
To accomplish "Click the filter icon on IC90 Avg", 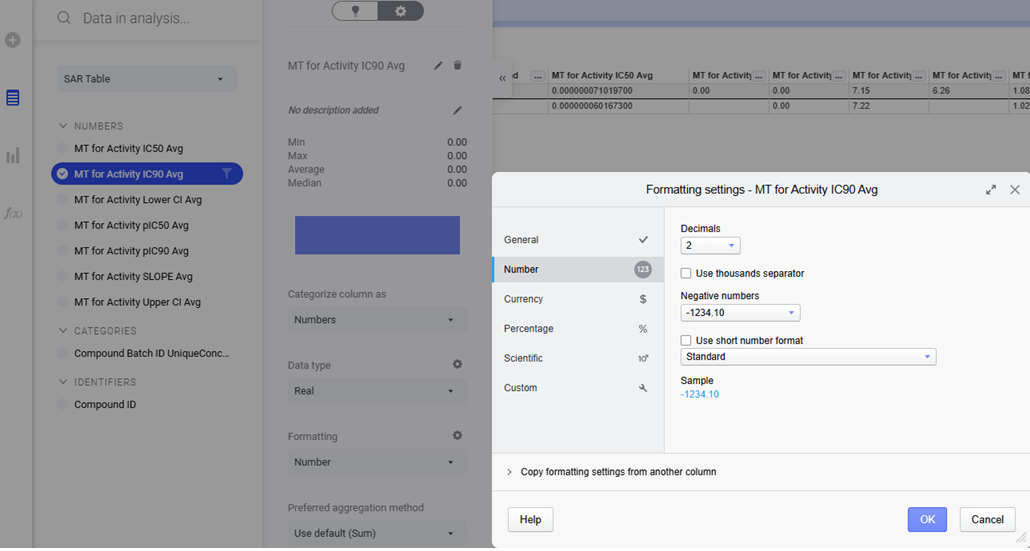I will [x=227, y=174].
